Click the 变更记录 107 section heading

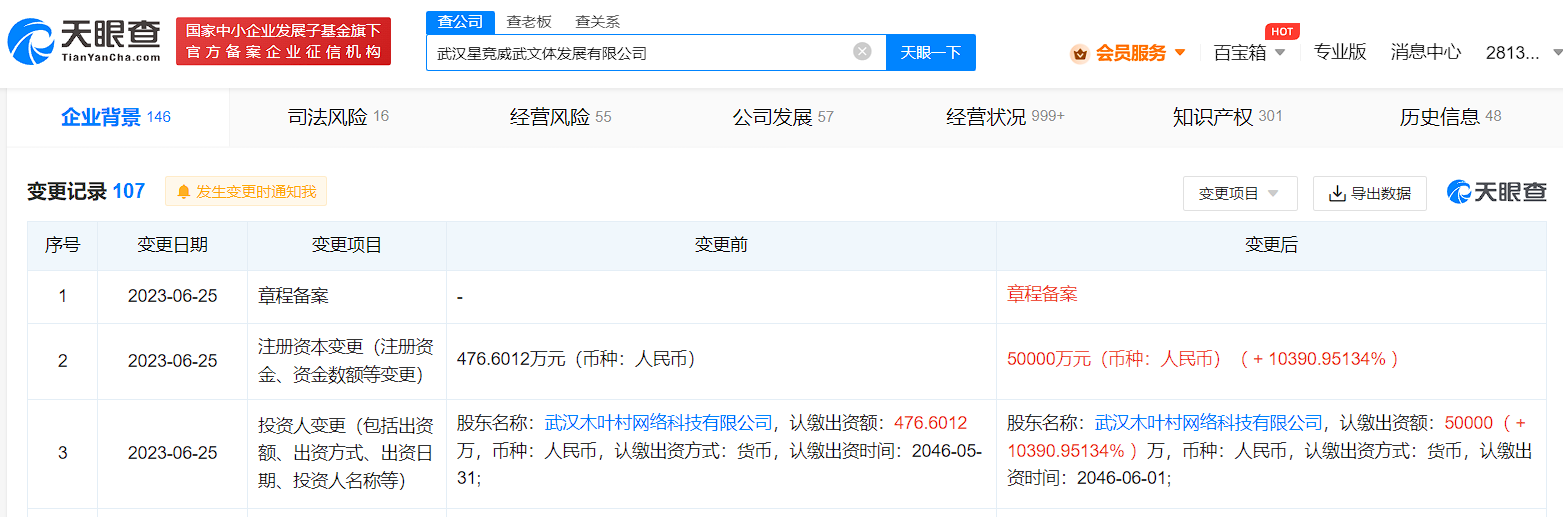(86, 191)
